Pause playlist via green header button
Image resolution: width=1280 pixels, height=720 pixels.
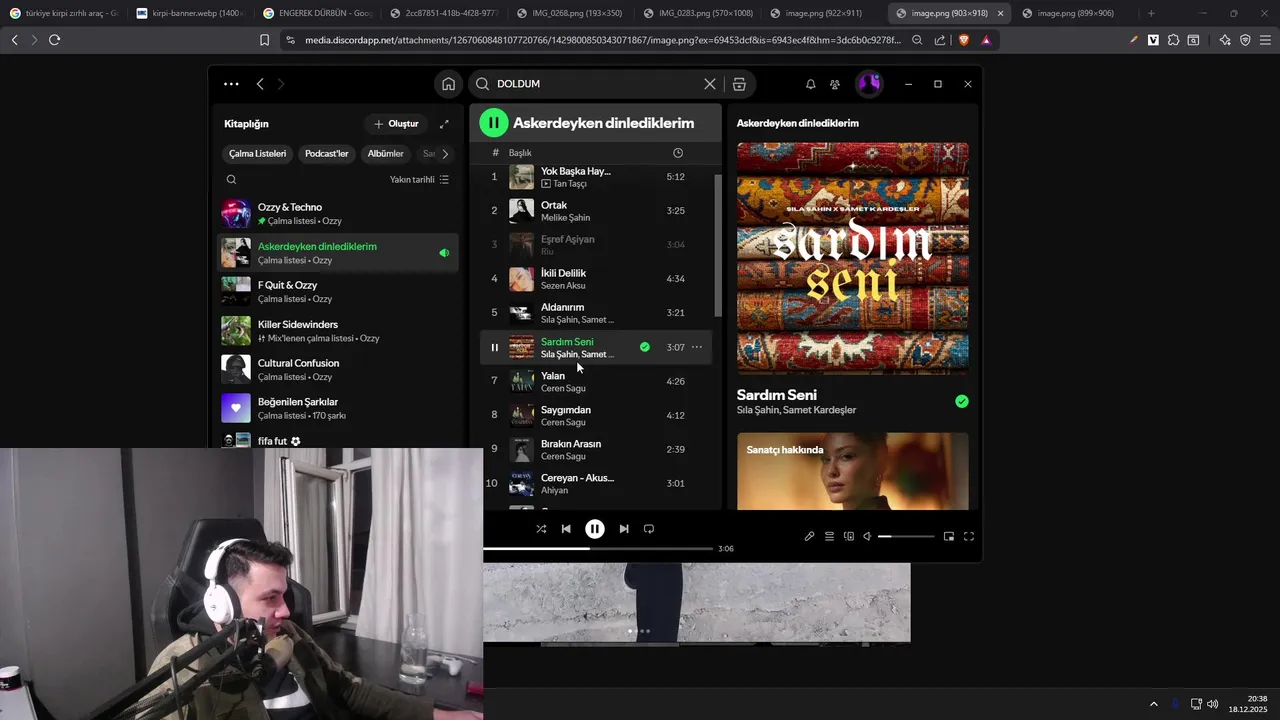click(494, 123)
